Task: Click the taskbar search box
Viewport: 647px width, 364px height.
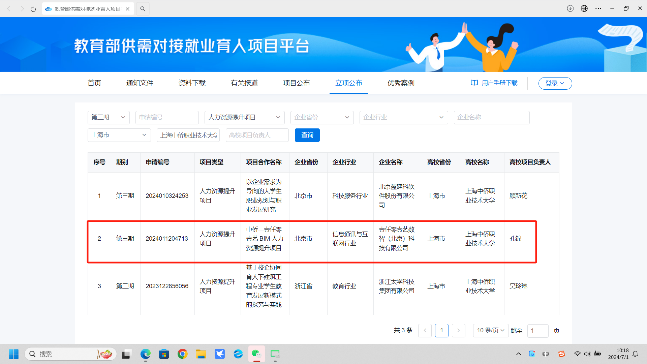Action: pos(70,354)
